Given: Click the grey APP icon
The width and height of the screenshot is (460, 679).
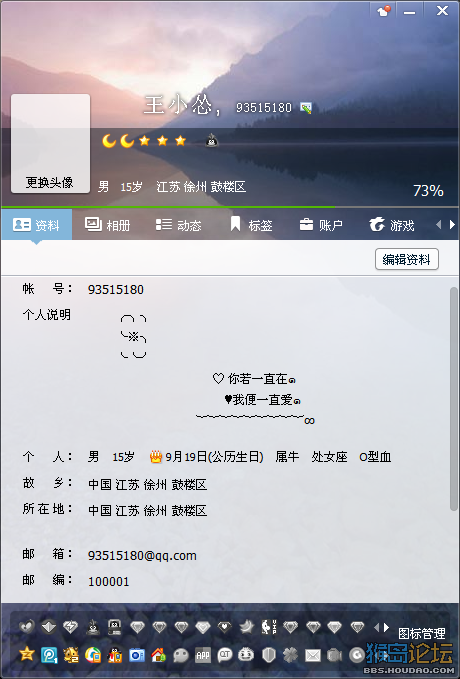Looking at the screenshot, I should pos(203,655).
